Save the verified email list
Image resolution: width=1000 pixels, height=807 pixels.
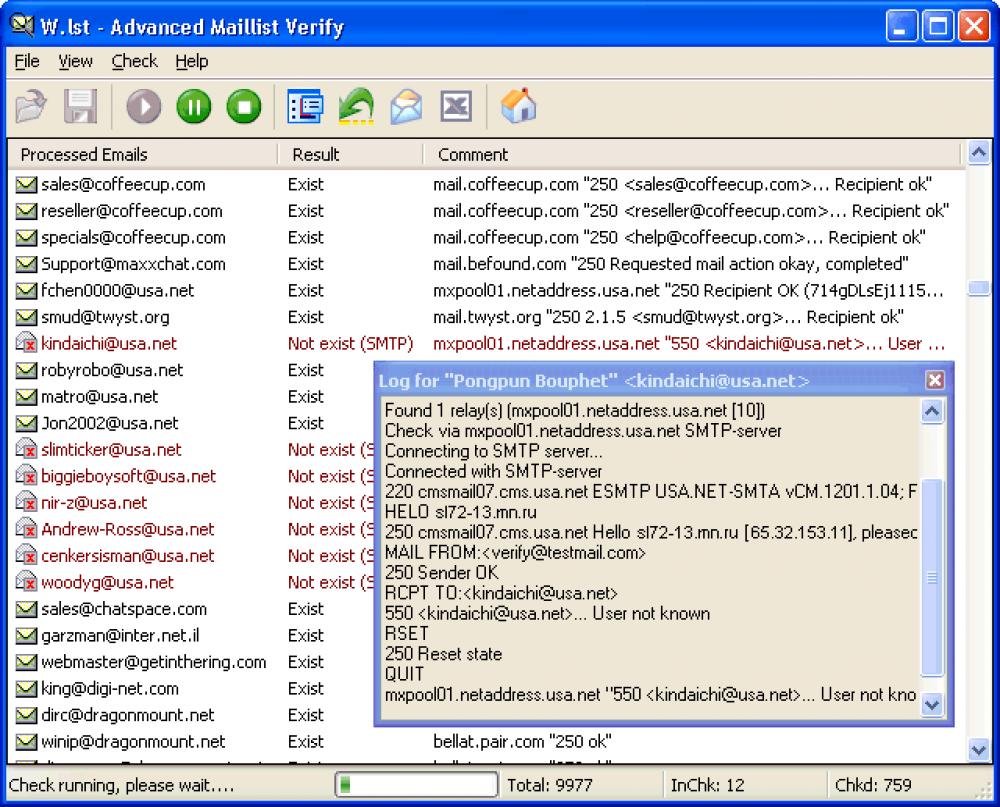pyautogui.click(x=82, y=105)
